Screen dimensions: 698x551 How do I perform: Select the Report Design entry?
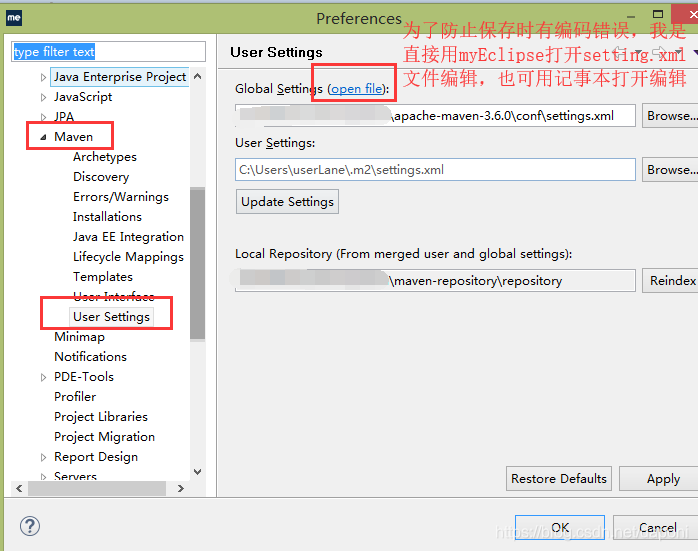96,457
